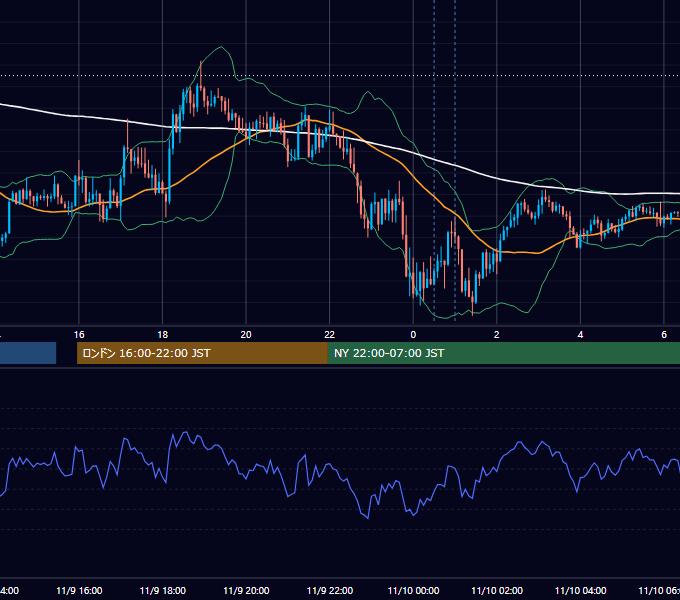Click the NY 22:00-07:00 JST session bar

click(x=503, y=353)
